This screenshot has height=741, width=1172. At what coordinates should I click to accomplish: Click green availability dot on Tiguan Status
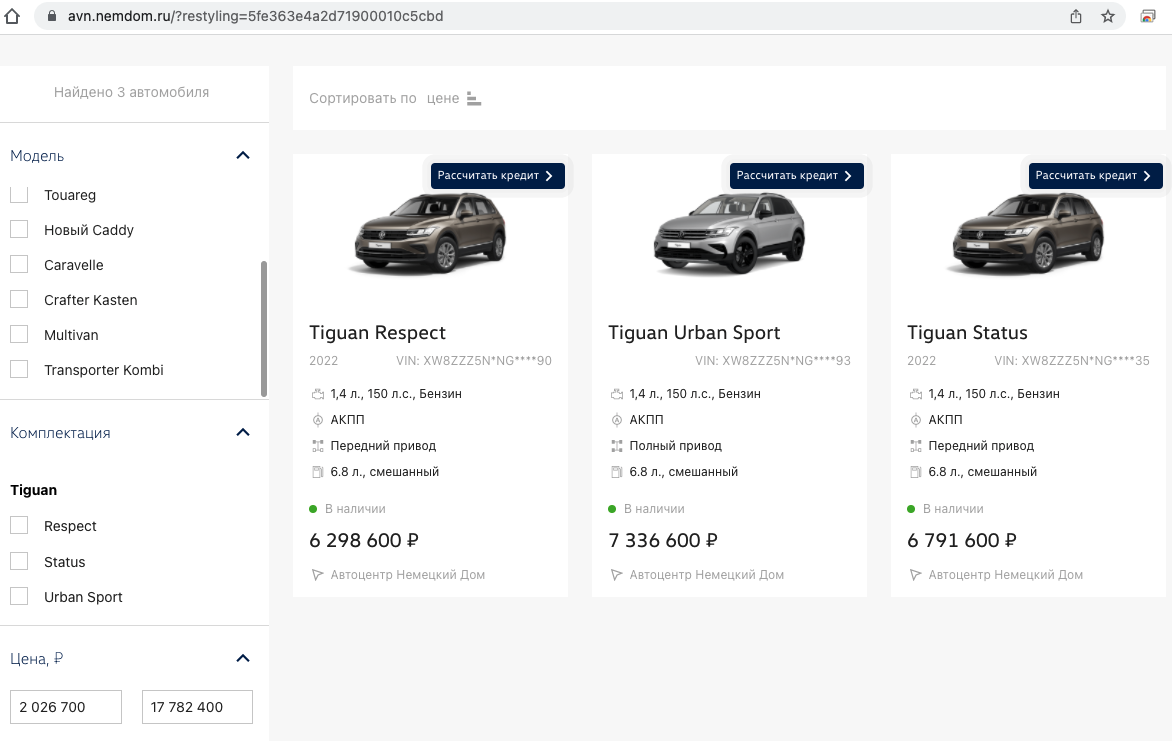[911, 509]
